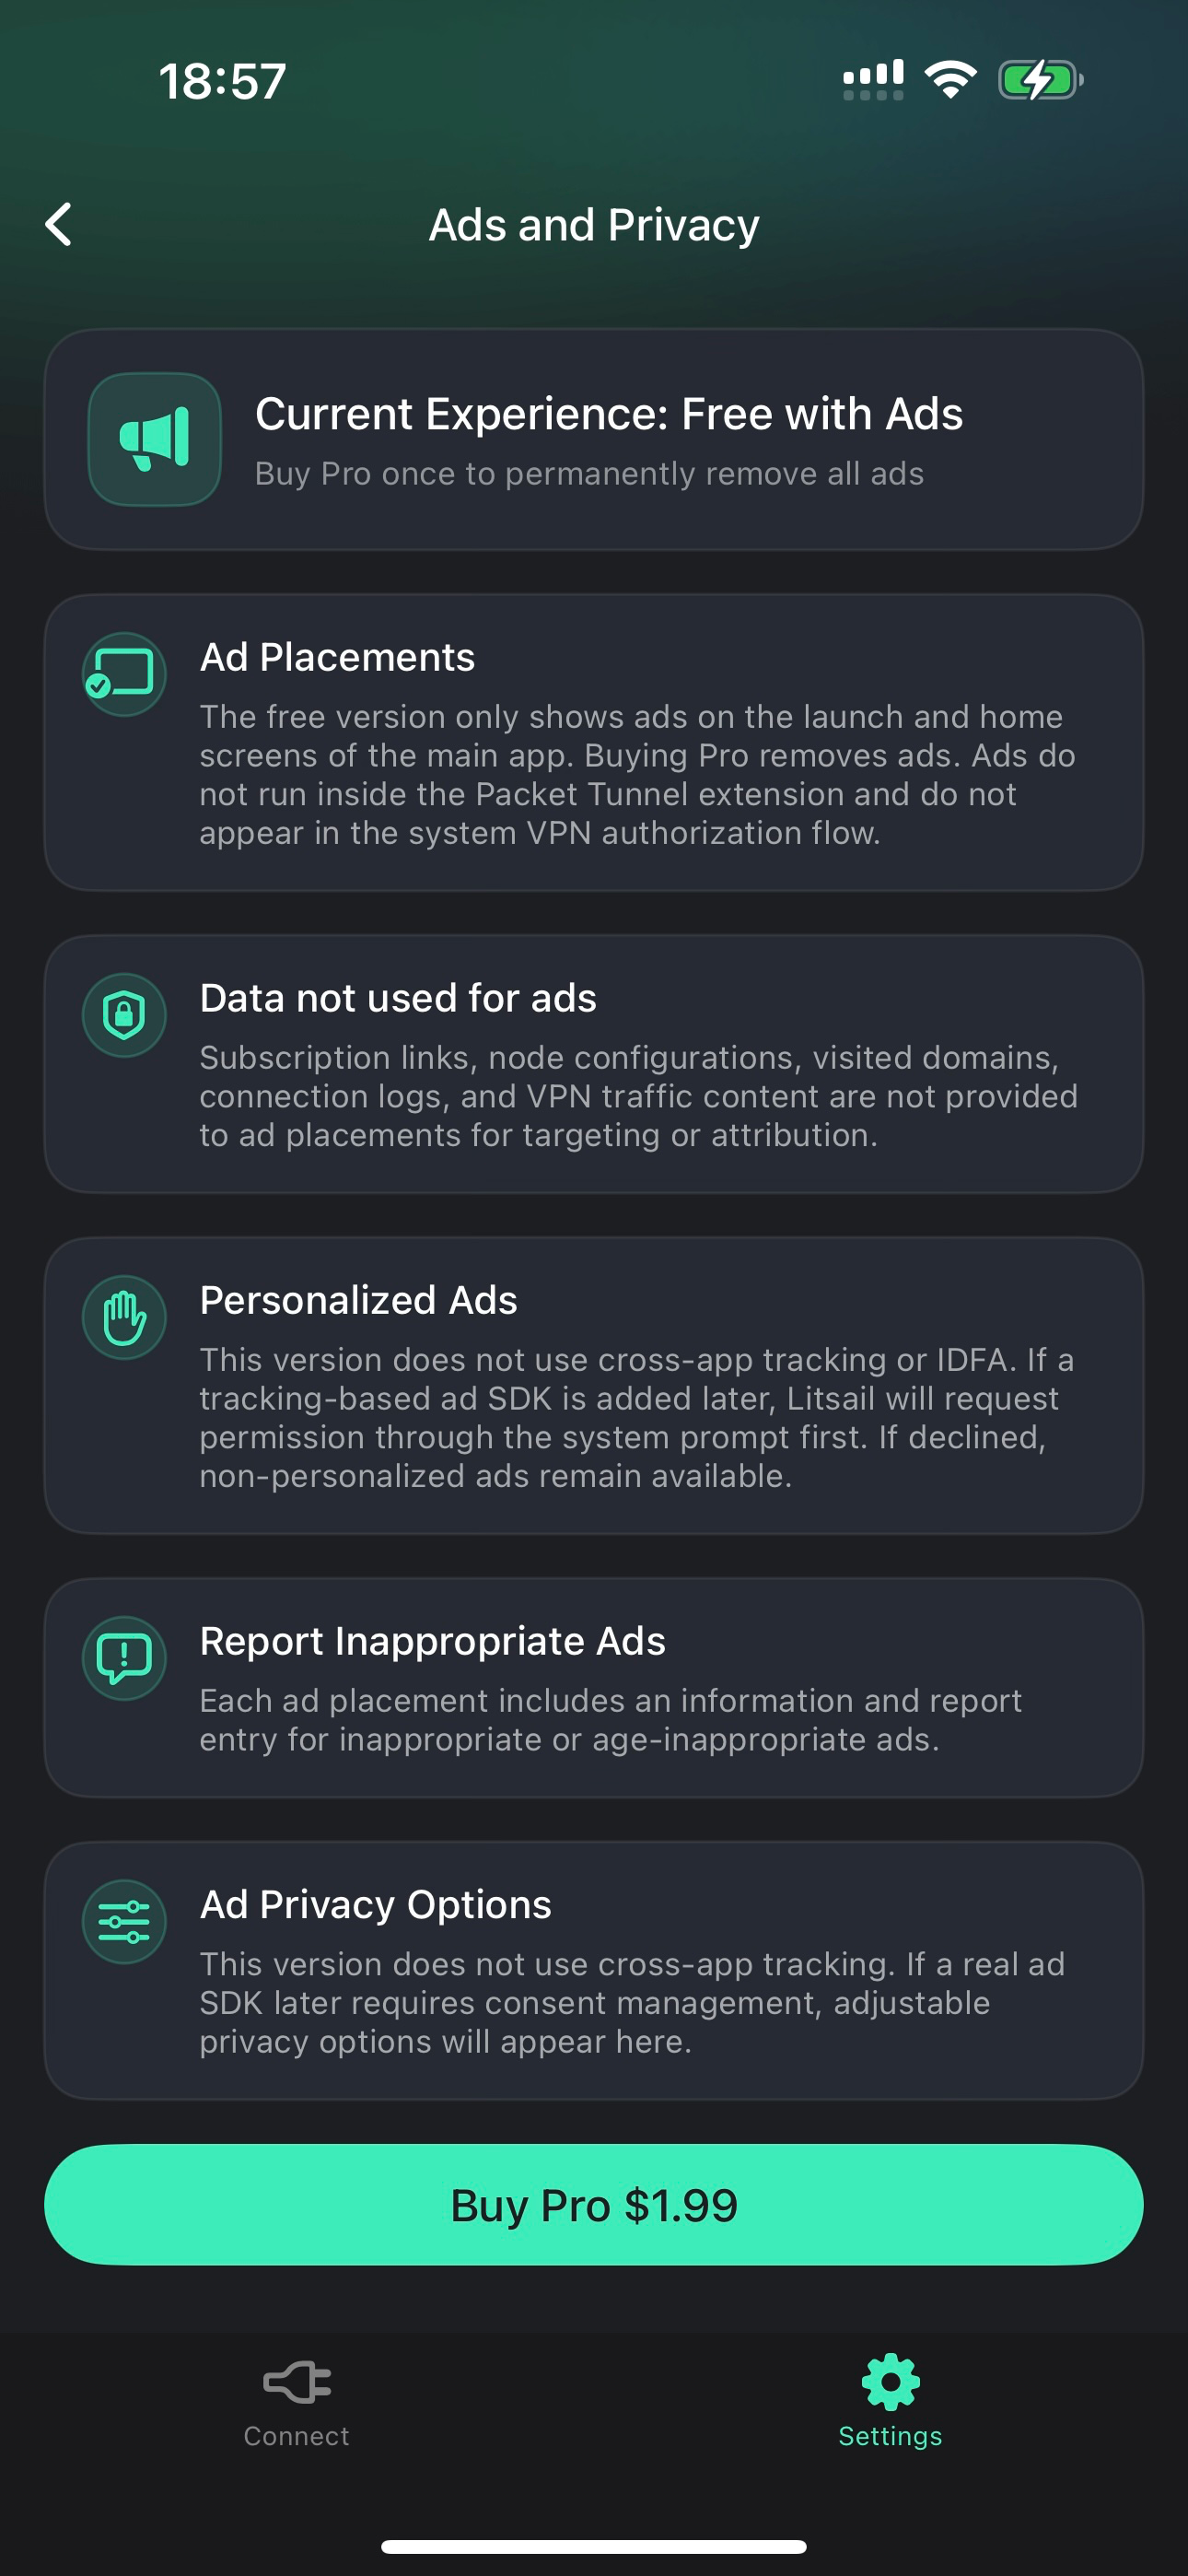Screen dimensions: 1188x2576
Task: Tap the battery charging status icon
Action: (x=1040, y=80)
